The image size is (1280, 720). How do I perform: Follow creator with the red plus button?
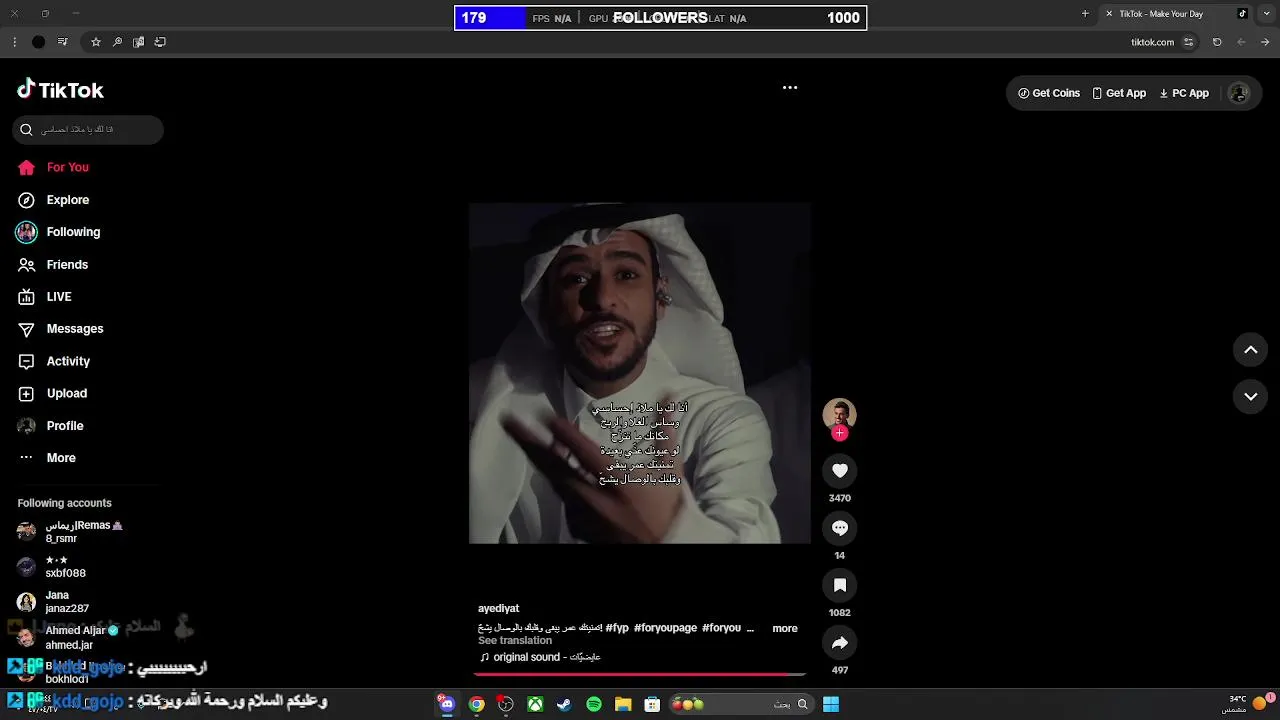coord(840,433)
